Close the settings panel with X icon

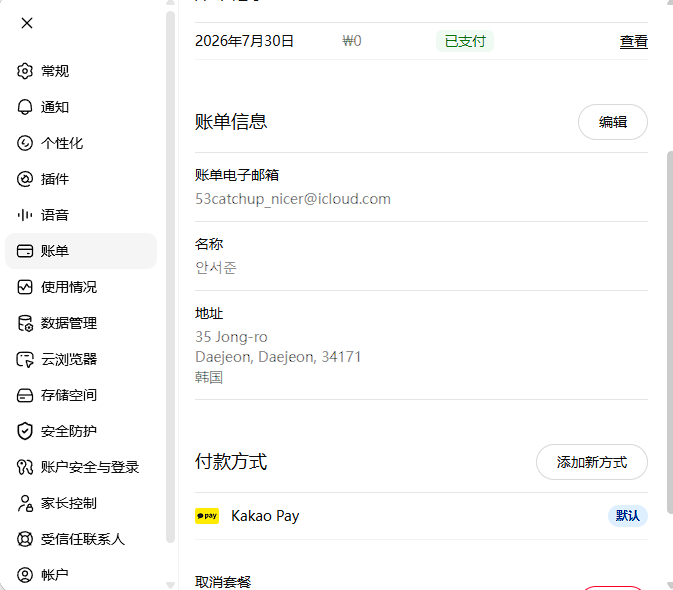coord(27,23)
